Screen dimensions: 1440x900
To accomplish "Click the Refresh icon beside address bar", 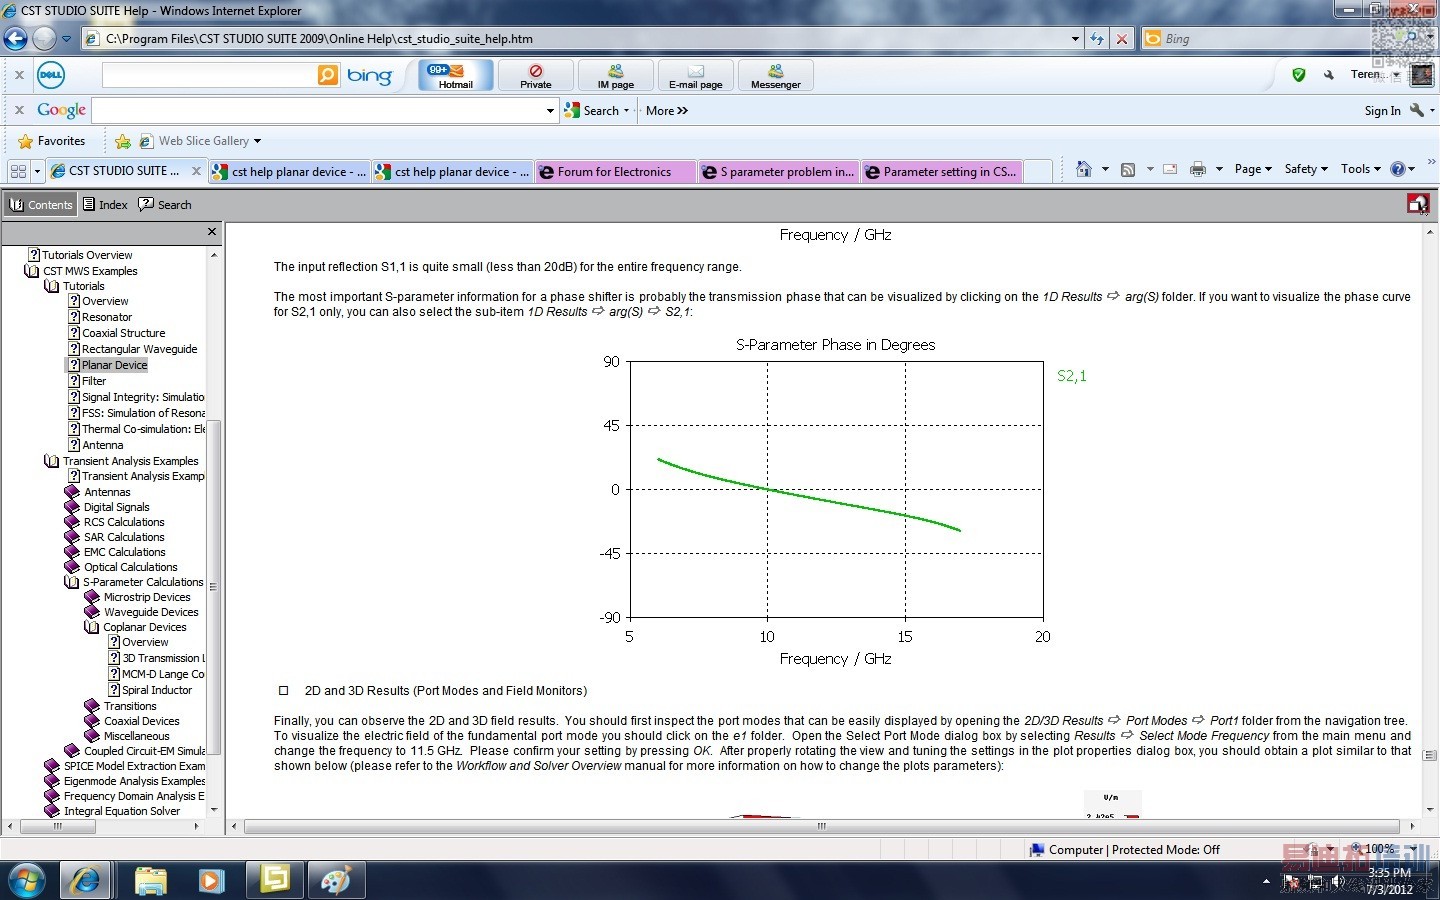I will (x=1097, y=39).
